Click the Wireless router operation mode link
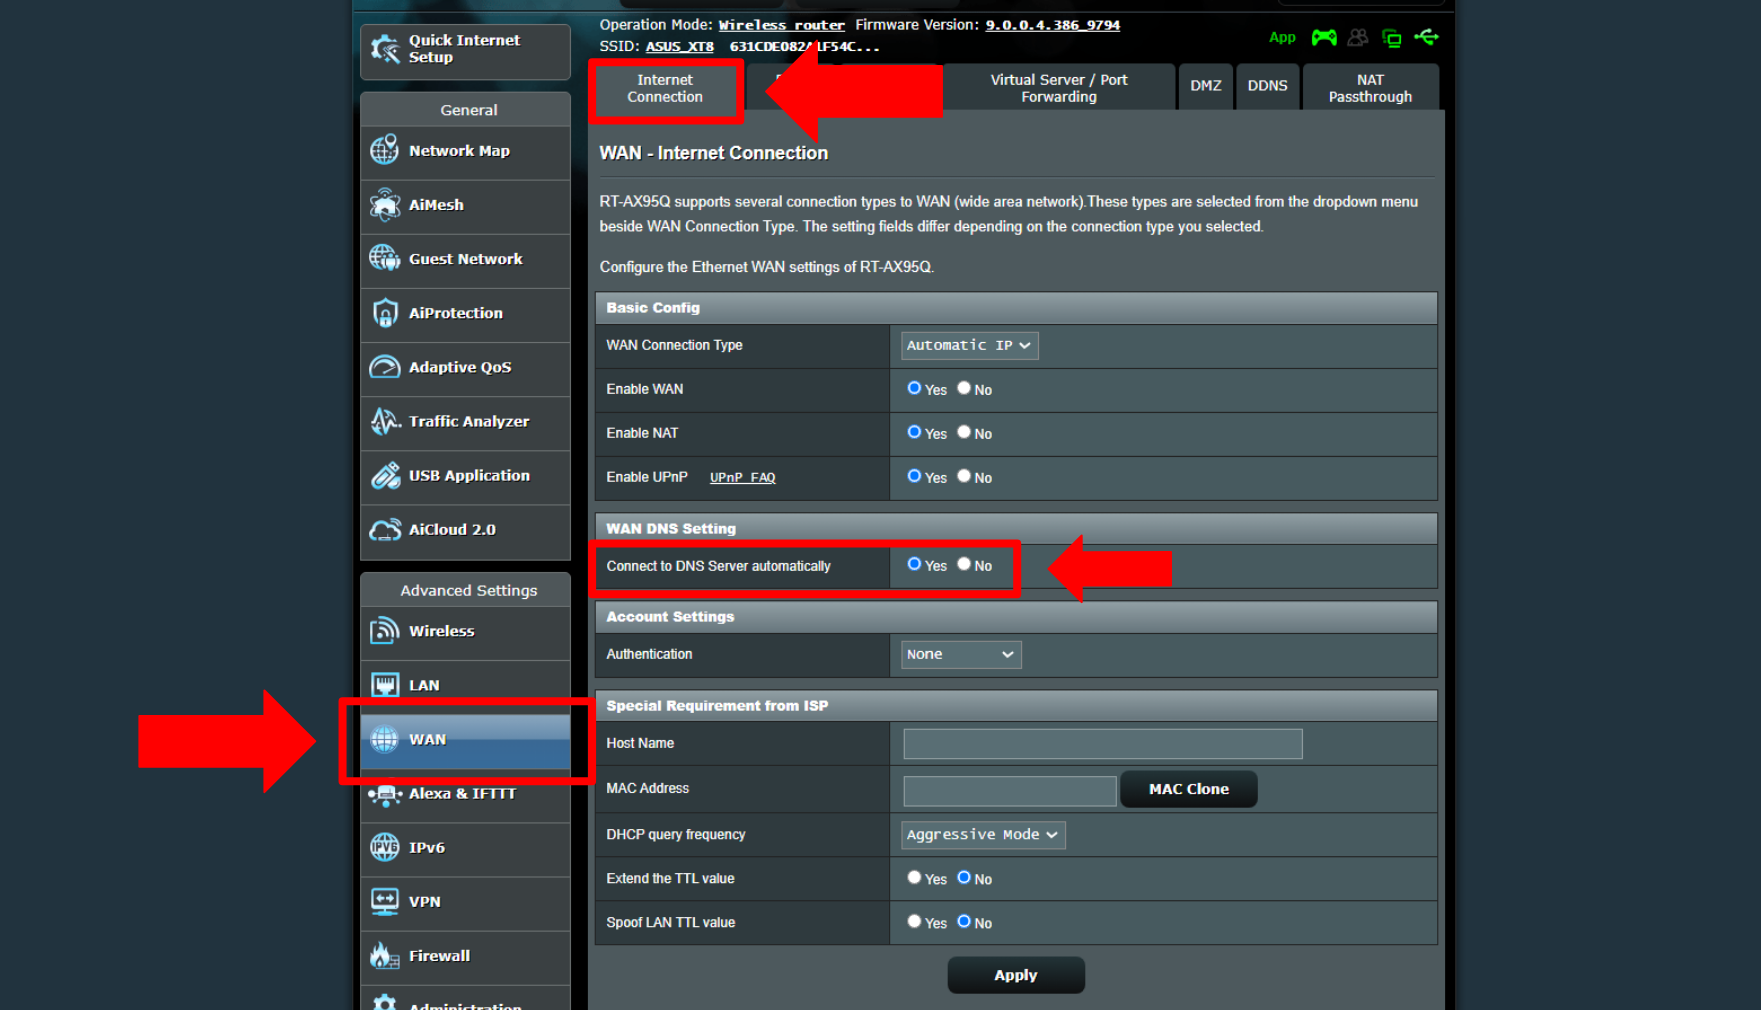Viewport: 1761px width, 1010px height. click(x=781, y=25)
